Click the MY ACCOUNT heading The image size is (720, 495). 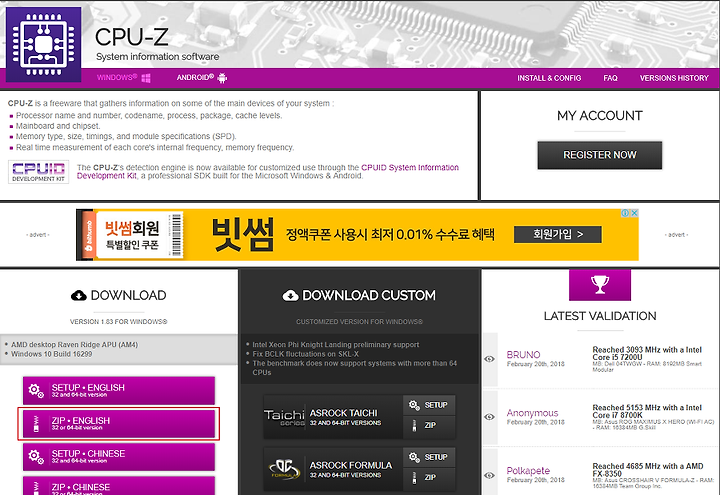(x=600, y=116)
